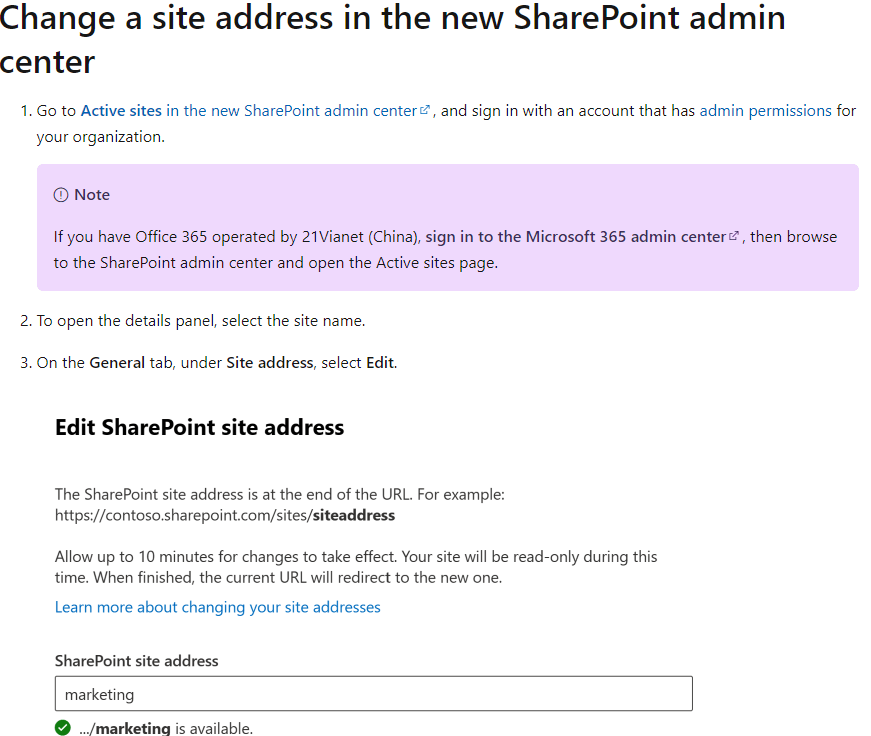Follow the admin permissions link
This screenshot has width=871, height=736.
click(765, 111)
